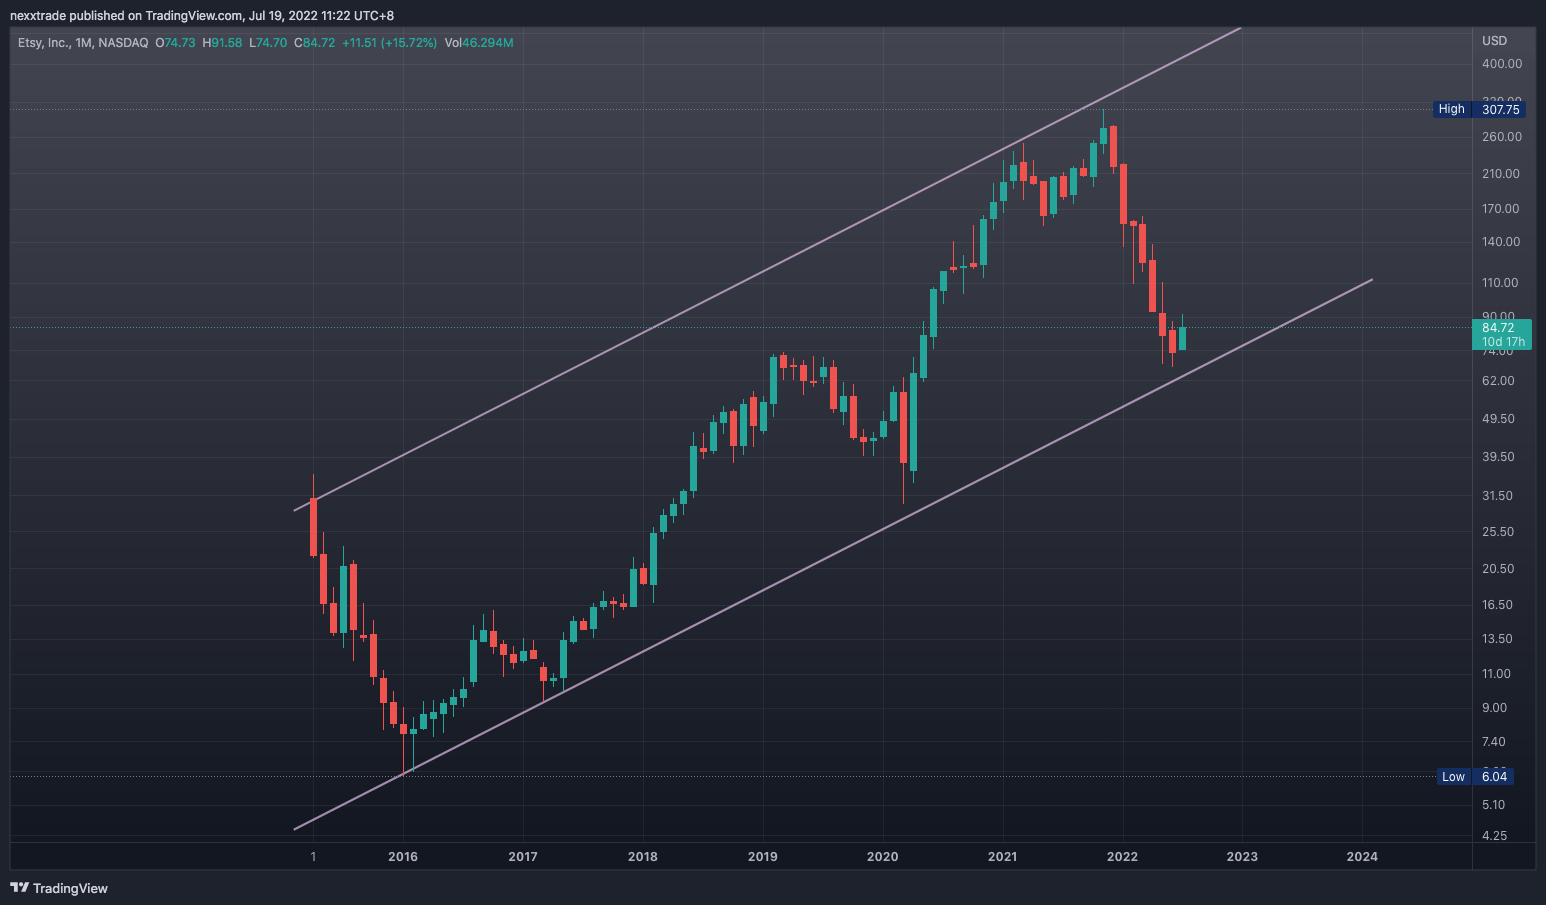The width and height of the screenshot is (1546, 905).
Task: Click 210.00 on the price axis
Action: click(1500, 173)
